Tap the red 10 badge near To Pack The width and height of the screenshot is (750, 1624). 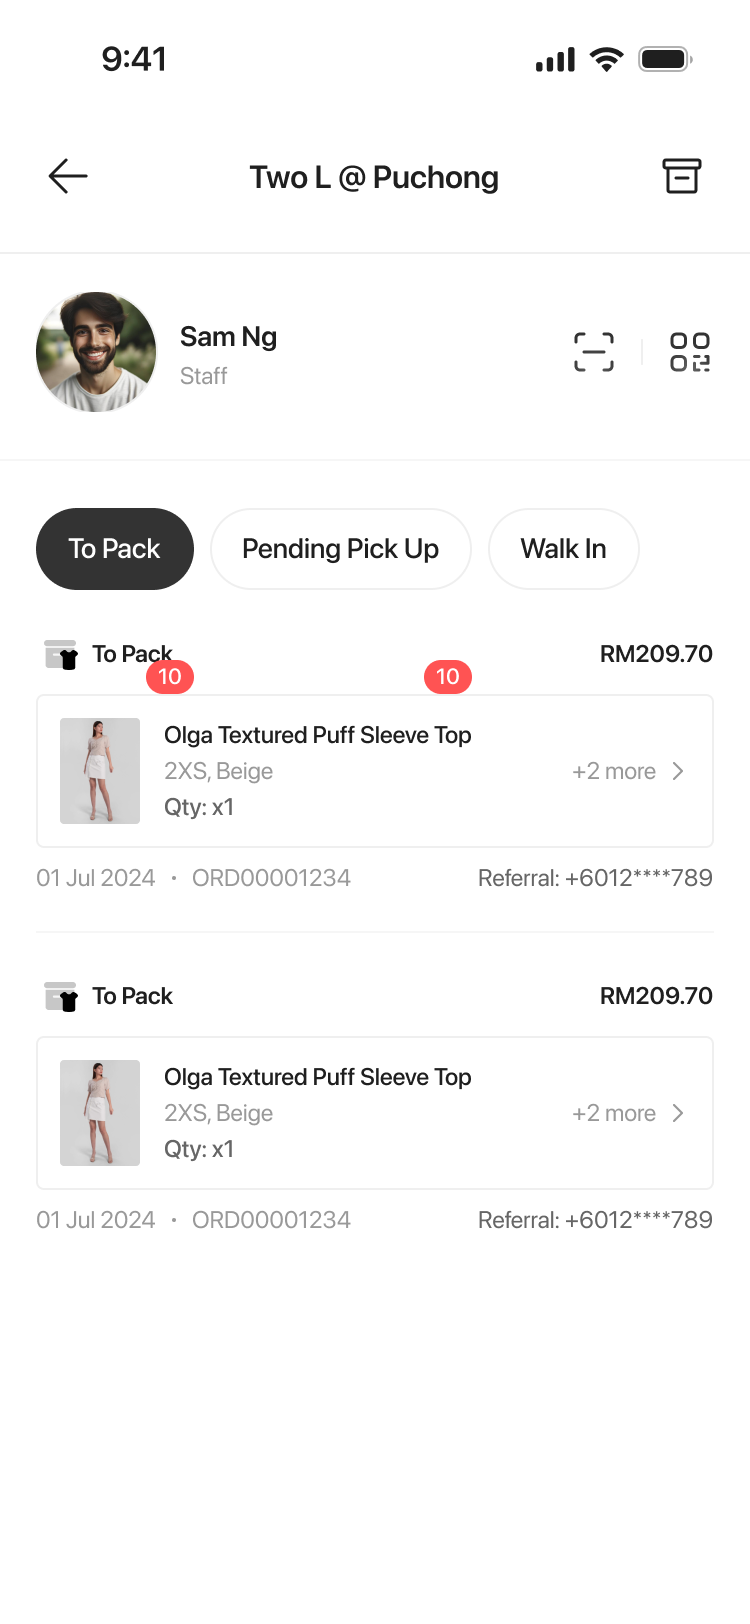(170, 677)
